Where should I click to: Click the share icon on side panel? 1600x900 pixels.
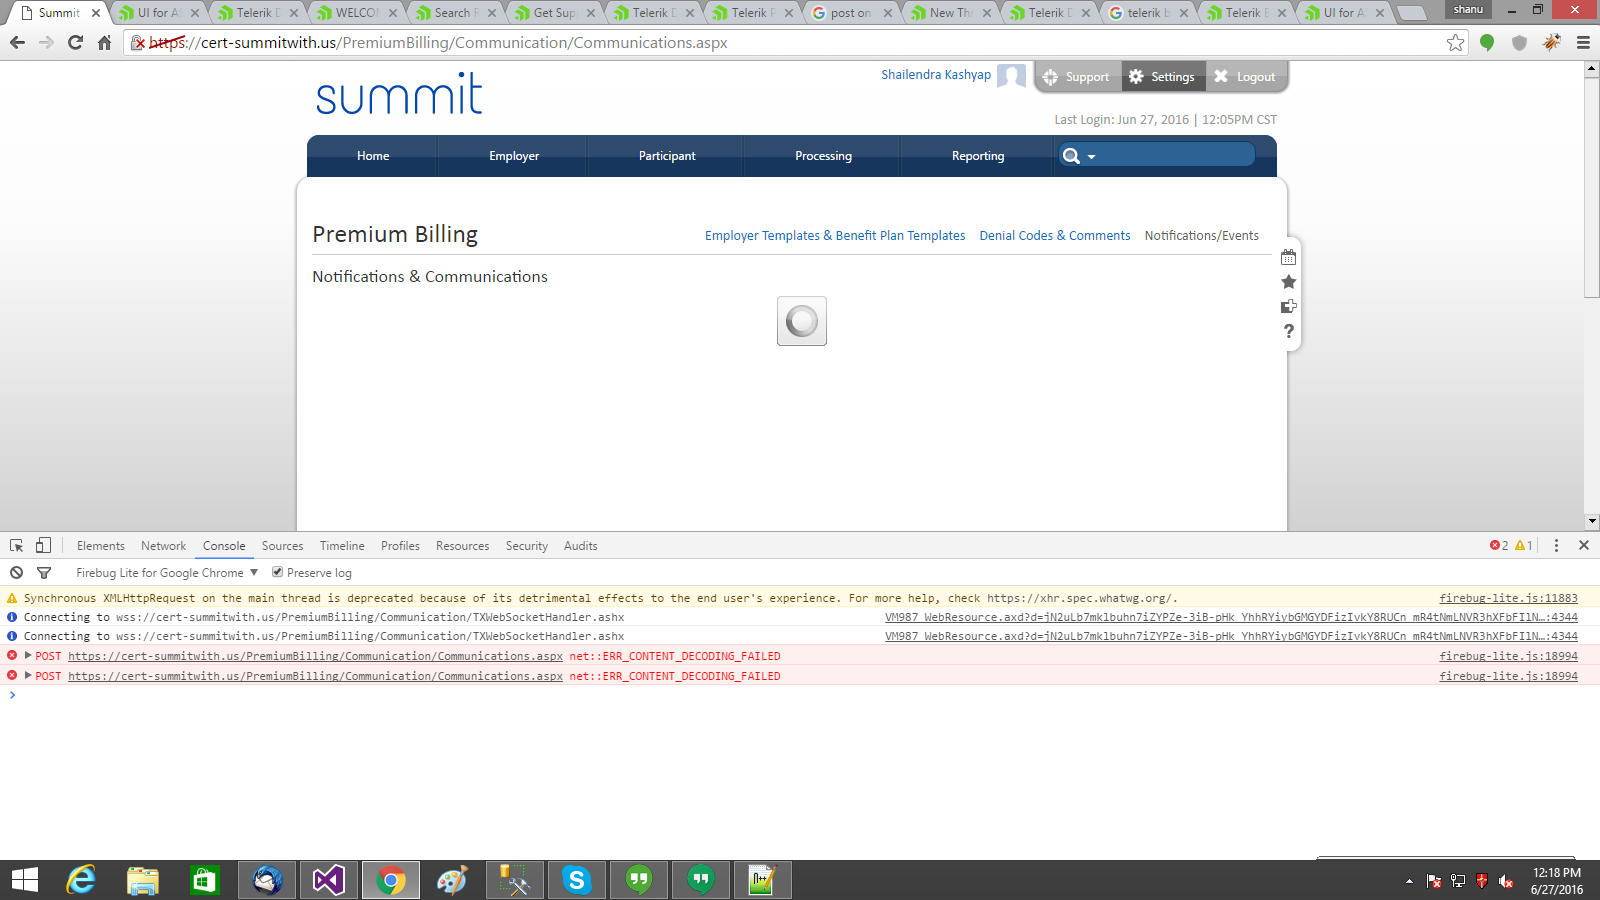coord(1288,306)
